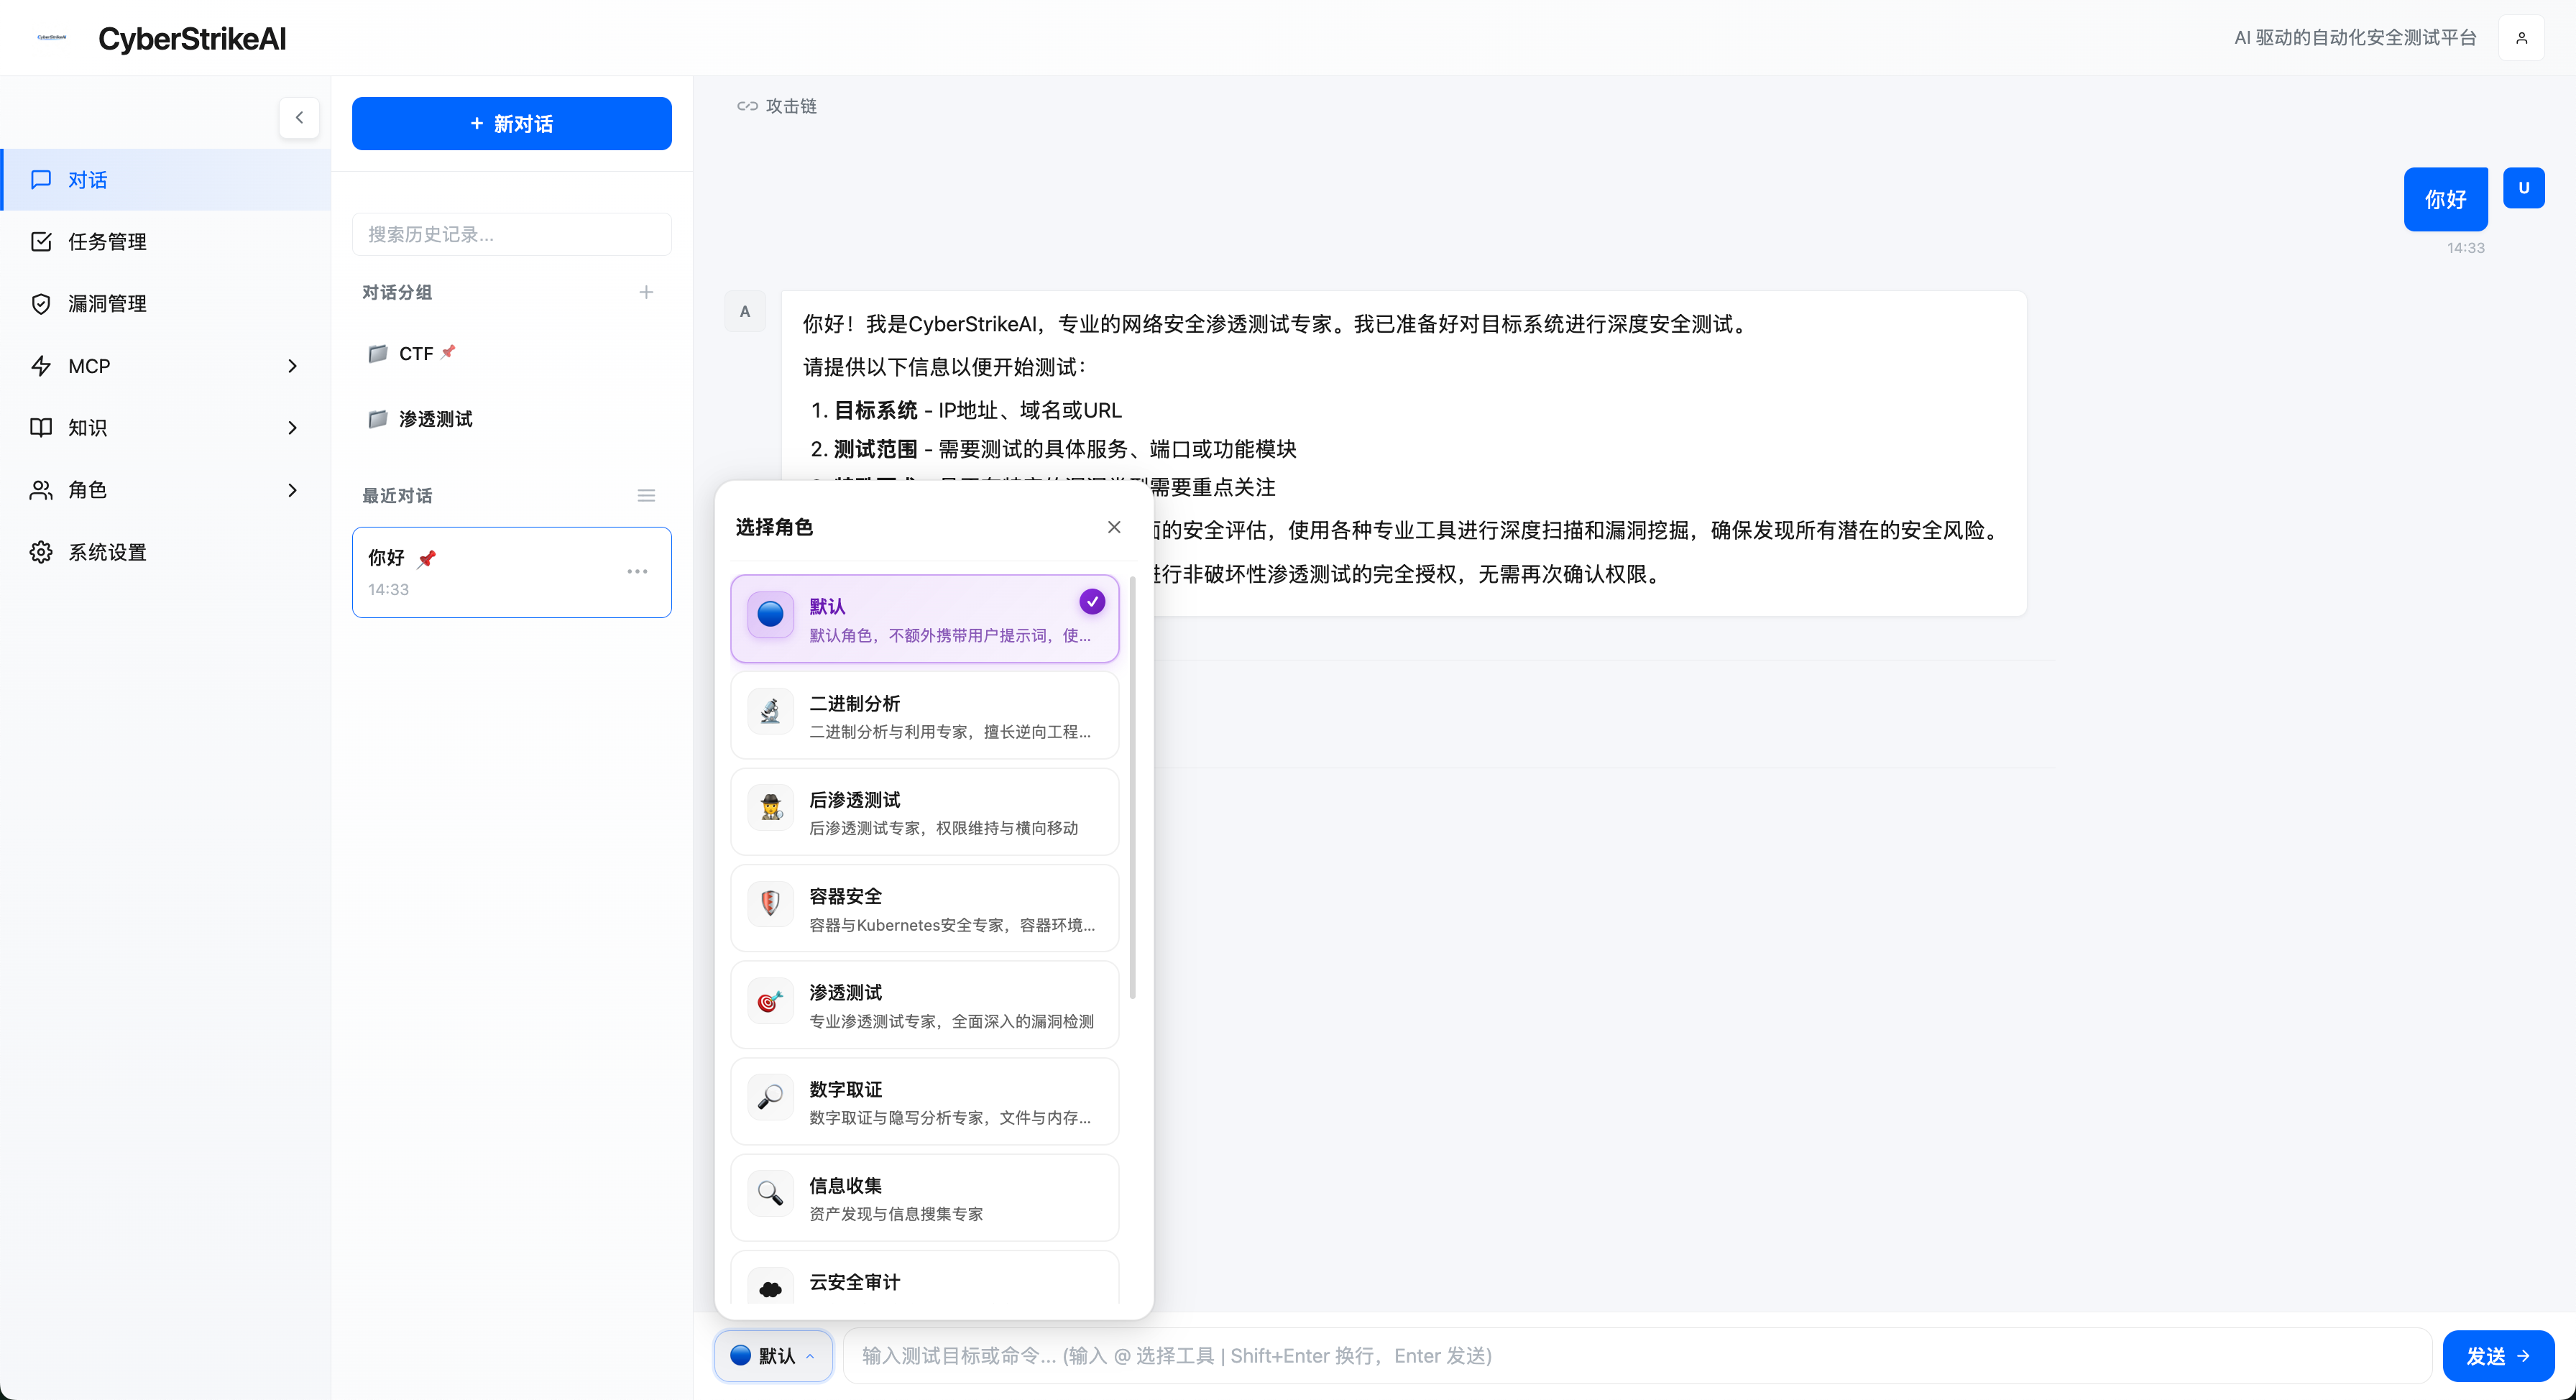Click the detective icon of 后渗透测试

click(770, 807)
